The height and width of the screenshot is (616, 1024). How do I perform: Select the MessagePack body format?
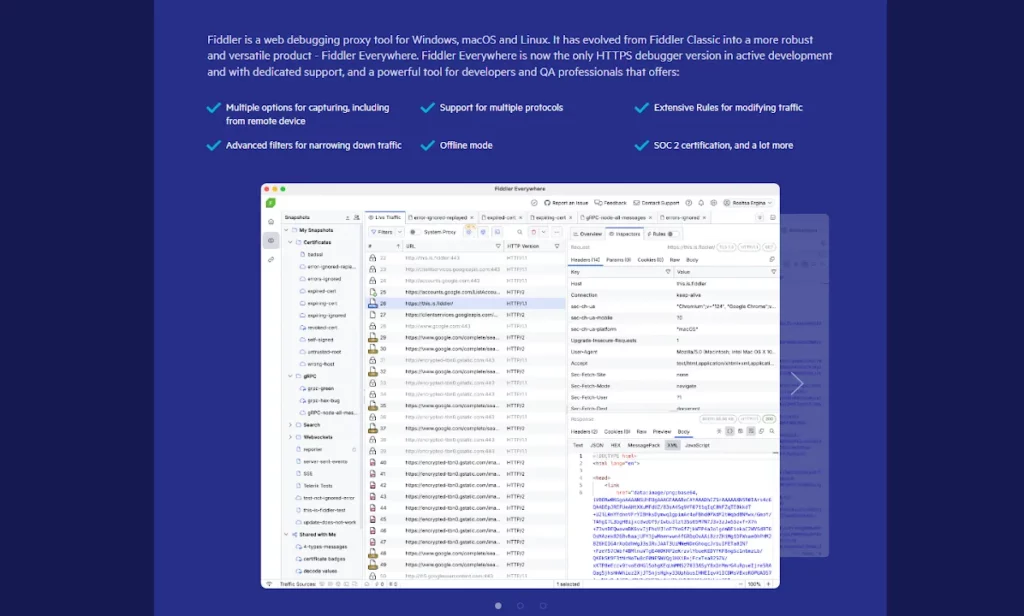pyautogui.click(x=643, y=446)
